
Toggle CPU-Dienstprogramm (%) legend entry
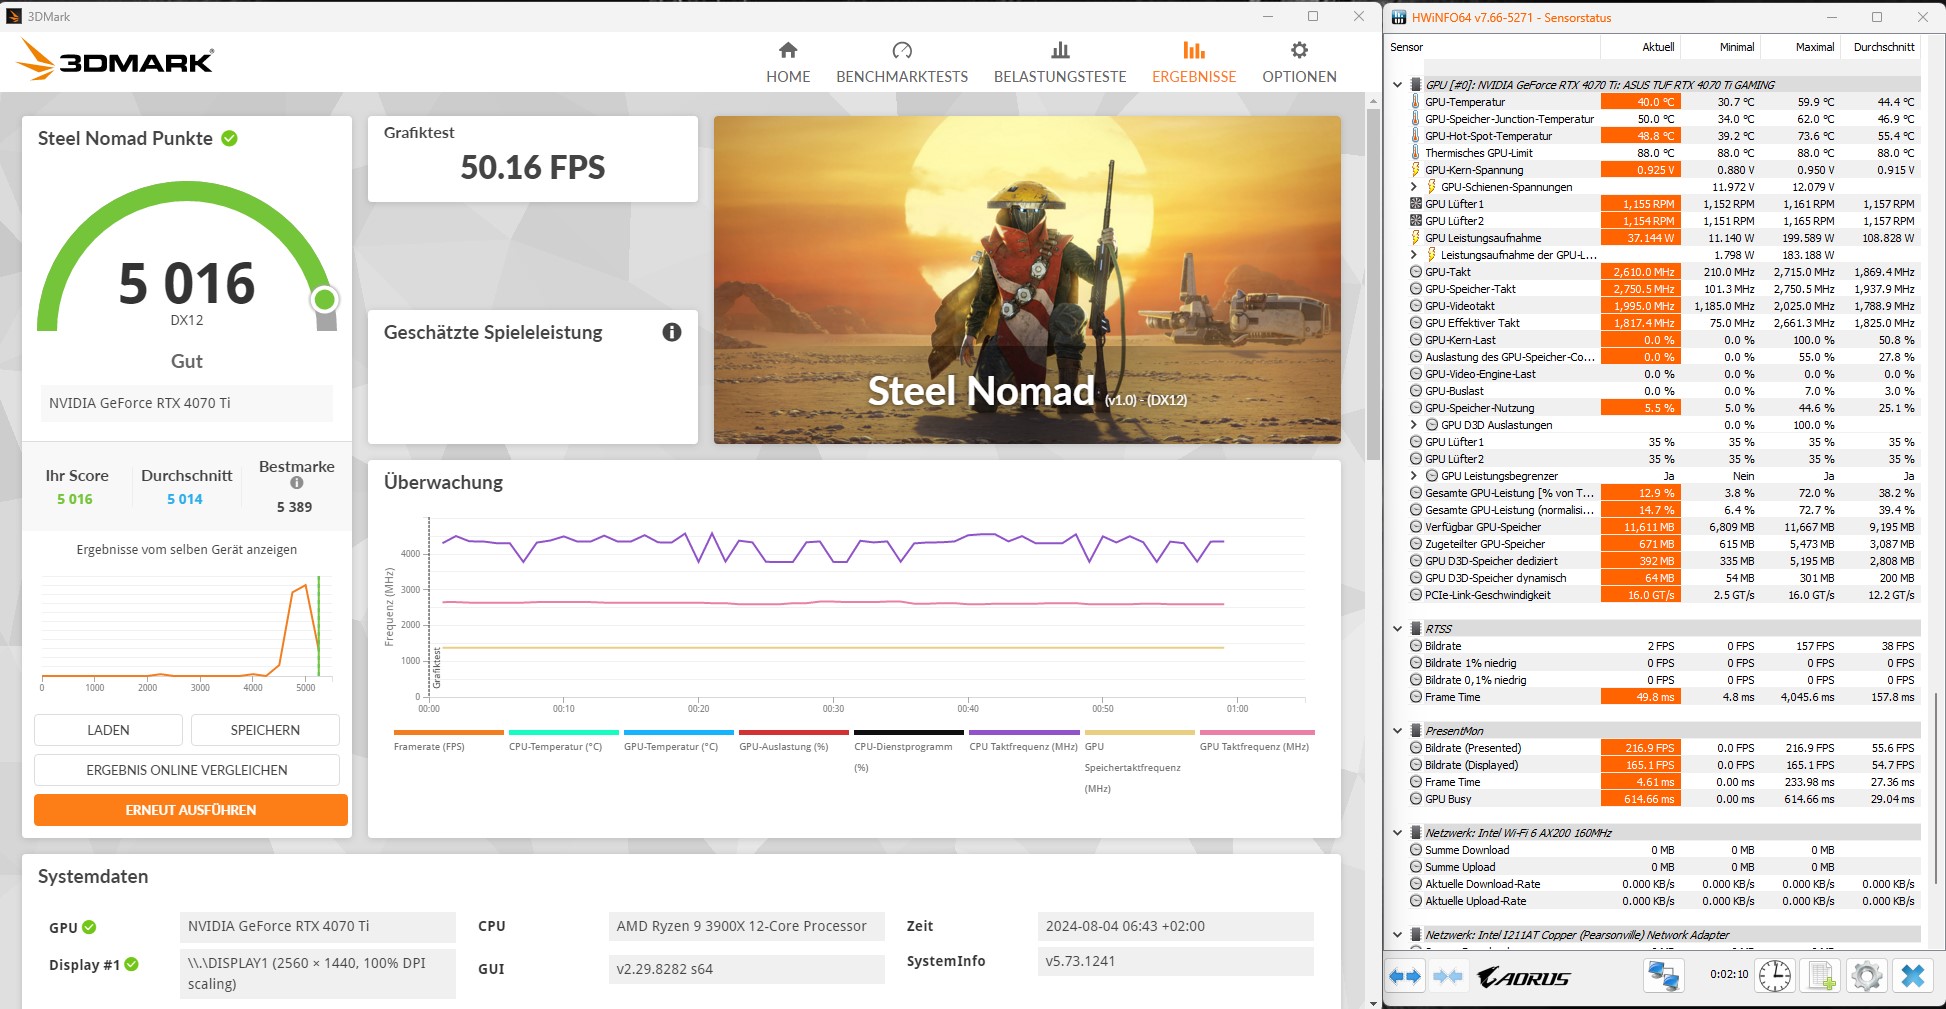pos(908,750)
